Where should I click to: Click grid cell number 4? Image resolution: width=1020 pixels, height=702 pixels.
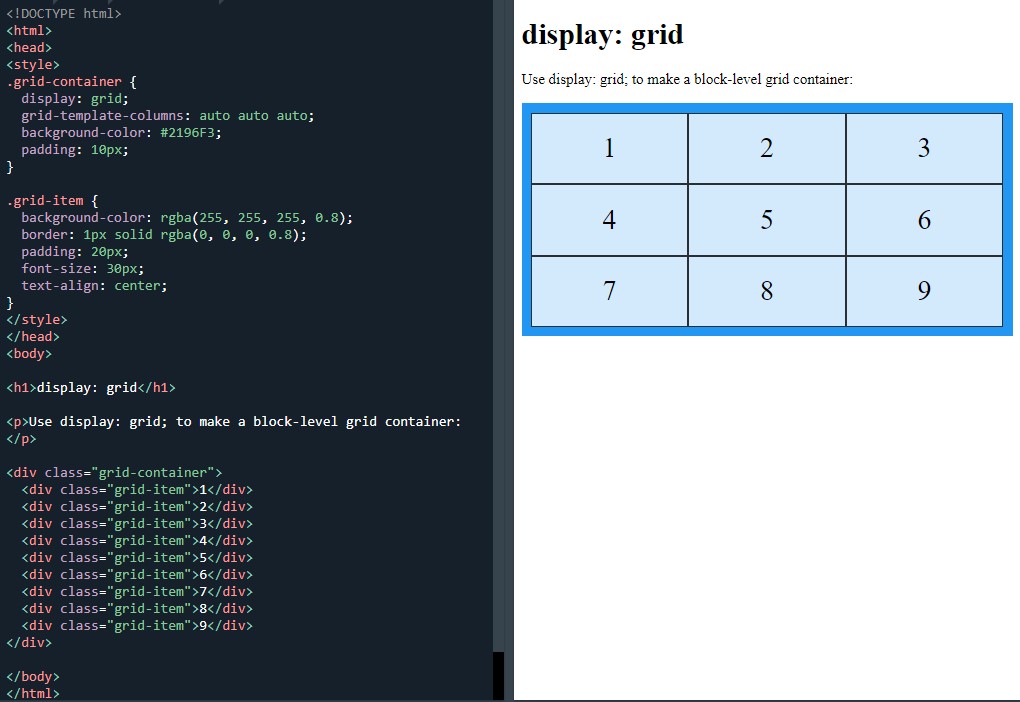coord(609,220)
